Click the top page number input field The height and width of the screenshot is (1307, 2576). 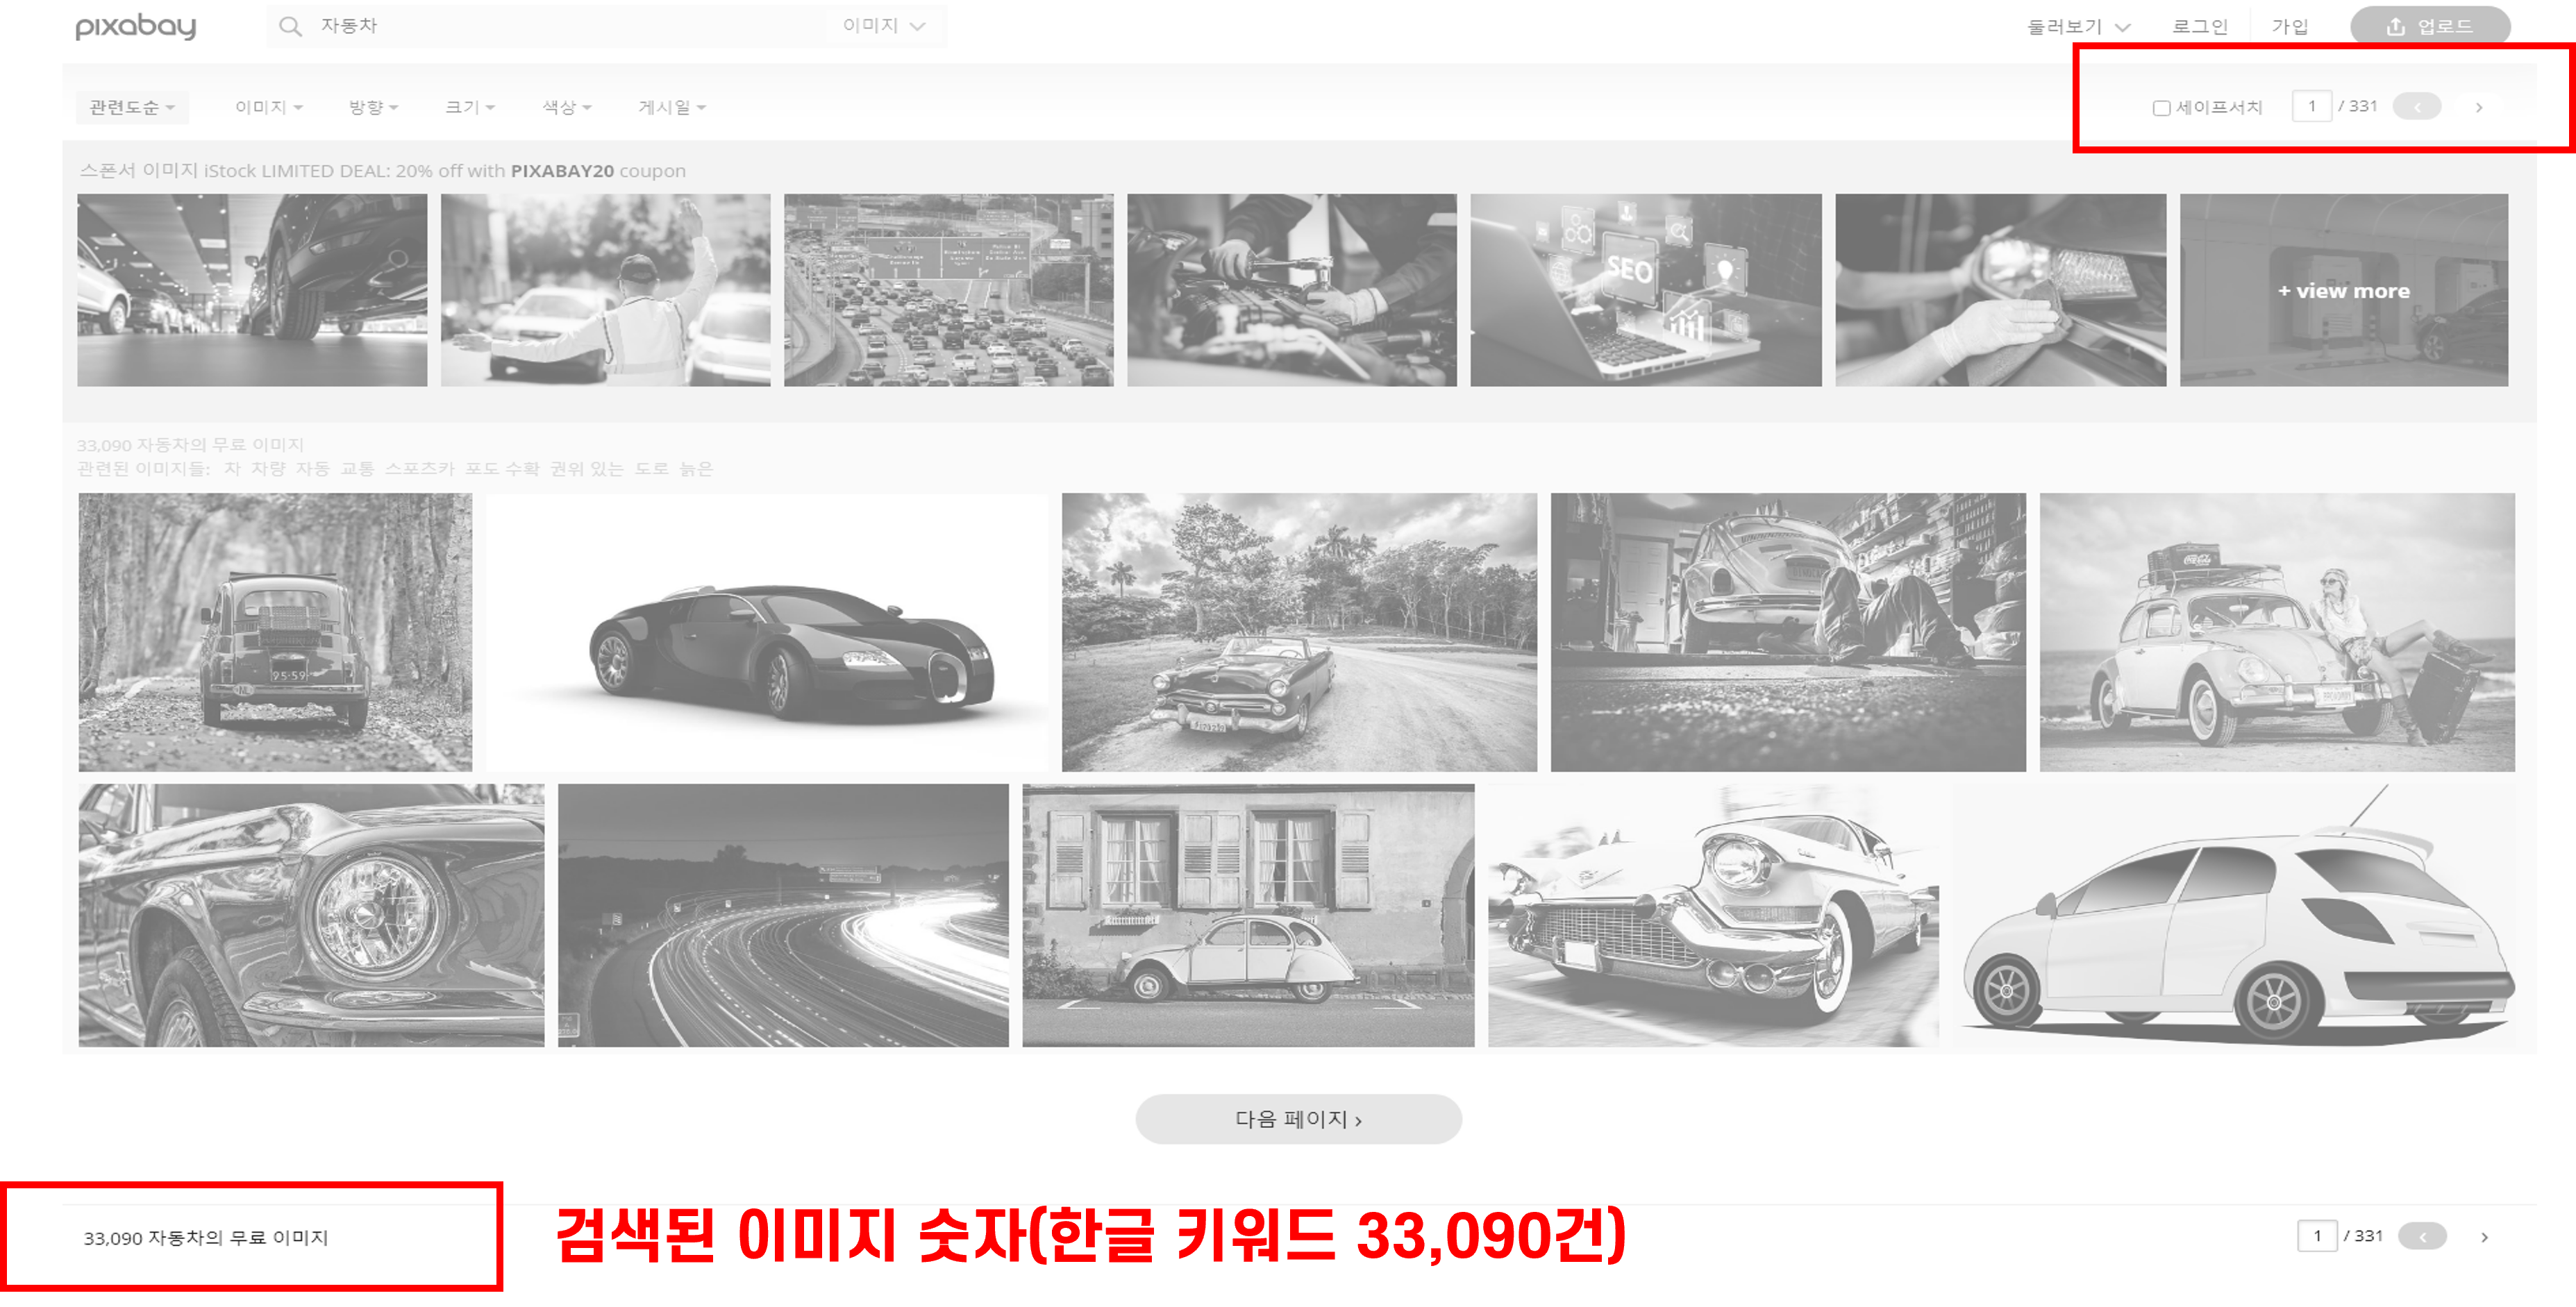[x=2311, y=106]
